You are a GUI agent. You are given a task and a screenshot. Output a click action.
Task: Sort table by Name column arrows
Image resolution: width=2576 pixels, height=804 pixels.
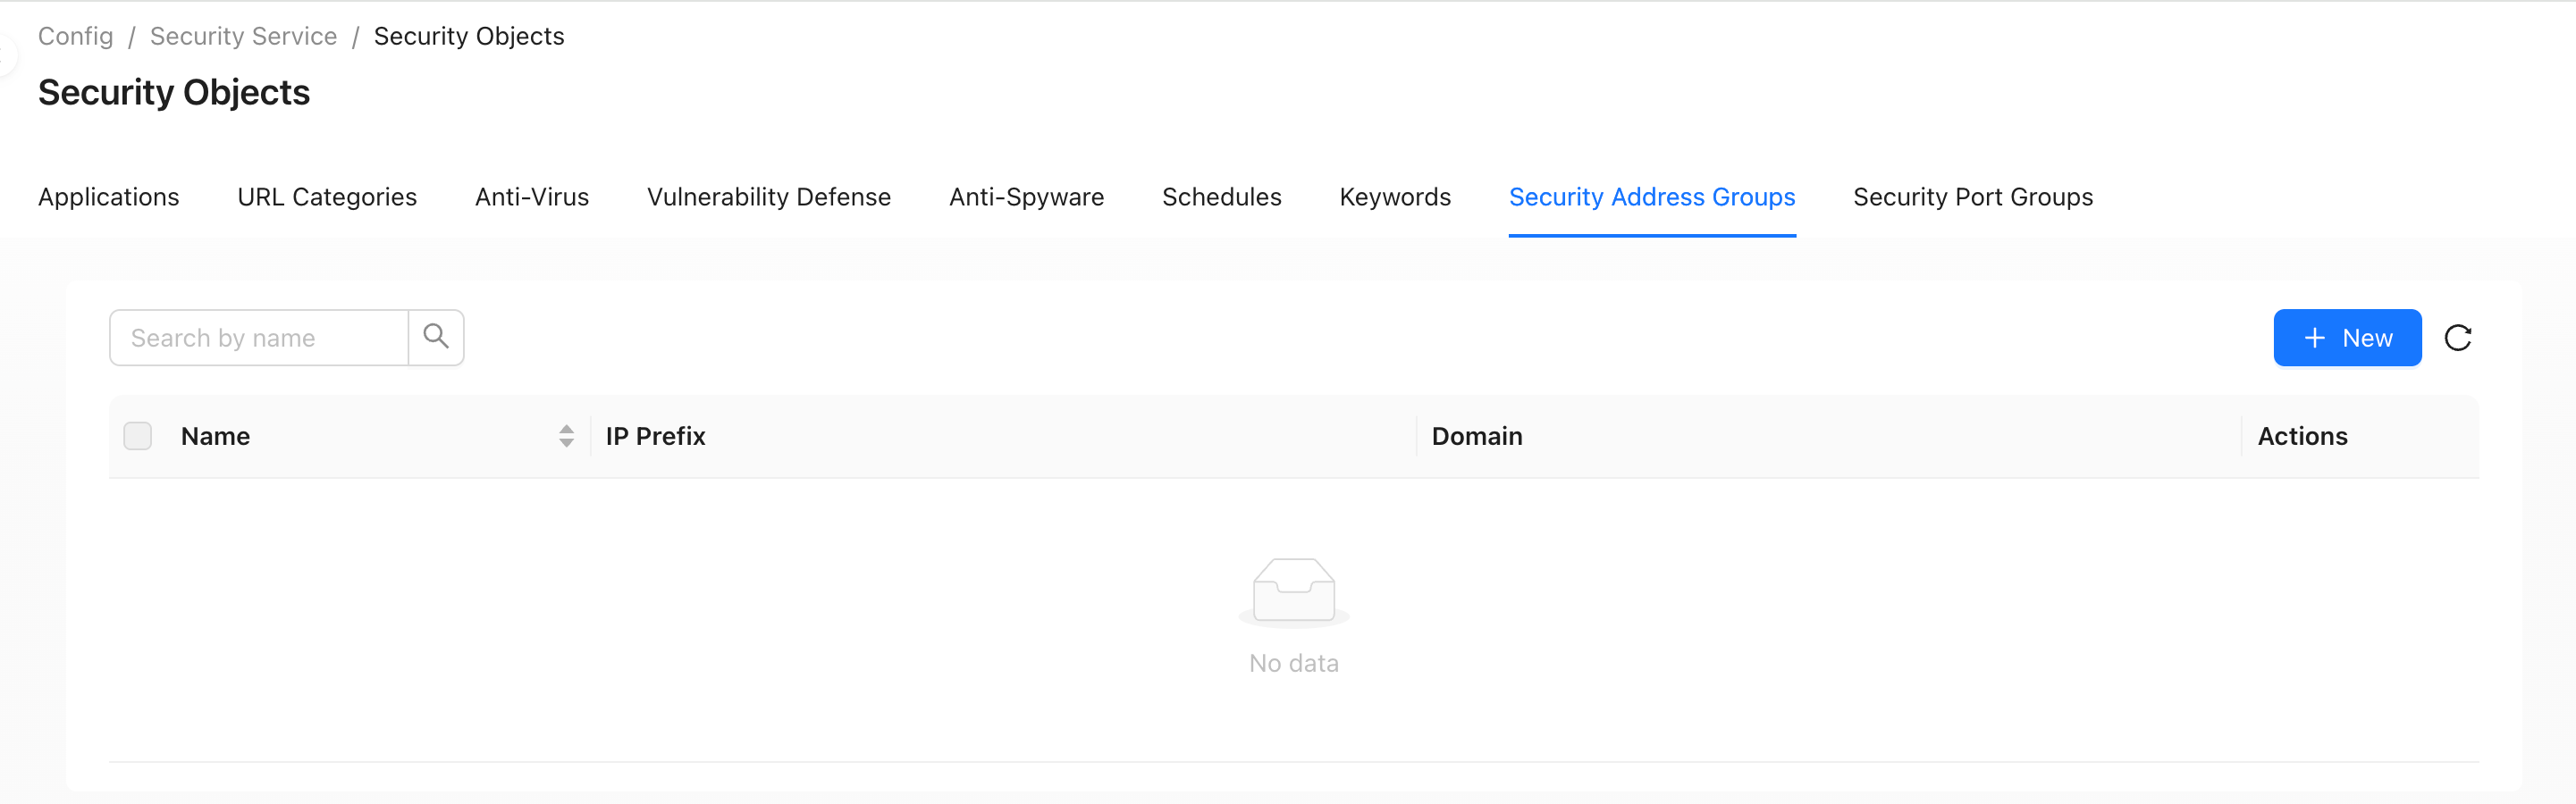pos(566,436)
